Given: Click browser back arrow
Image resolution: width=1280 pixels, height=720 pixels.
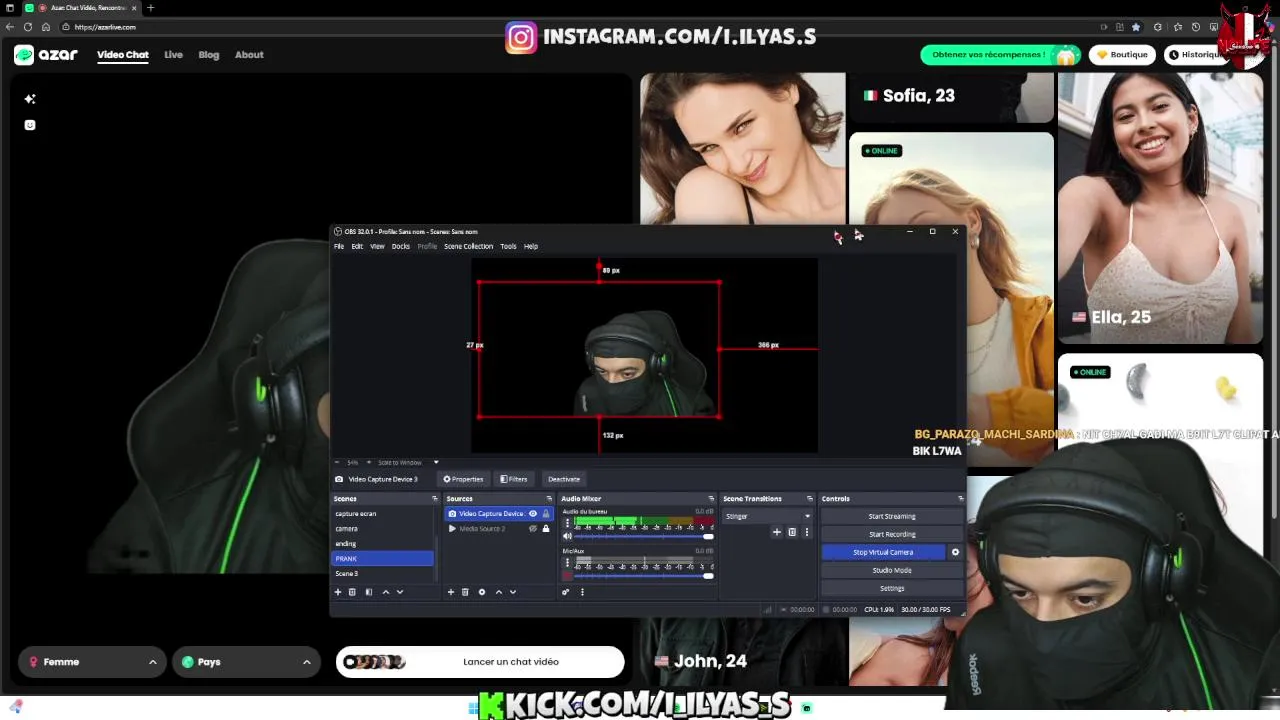Looking at the screenshot, I should click(x=11, y=27).
